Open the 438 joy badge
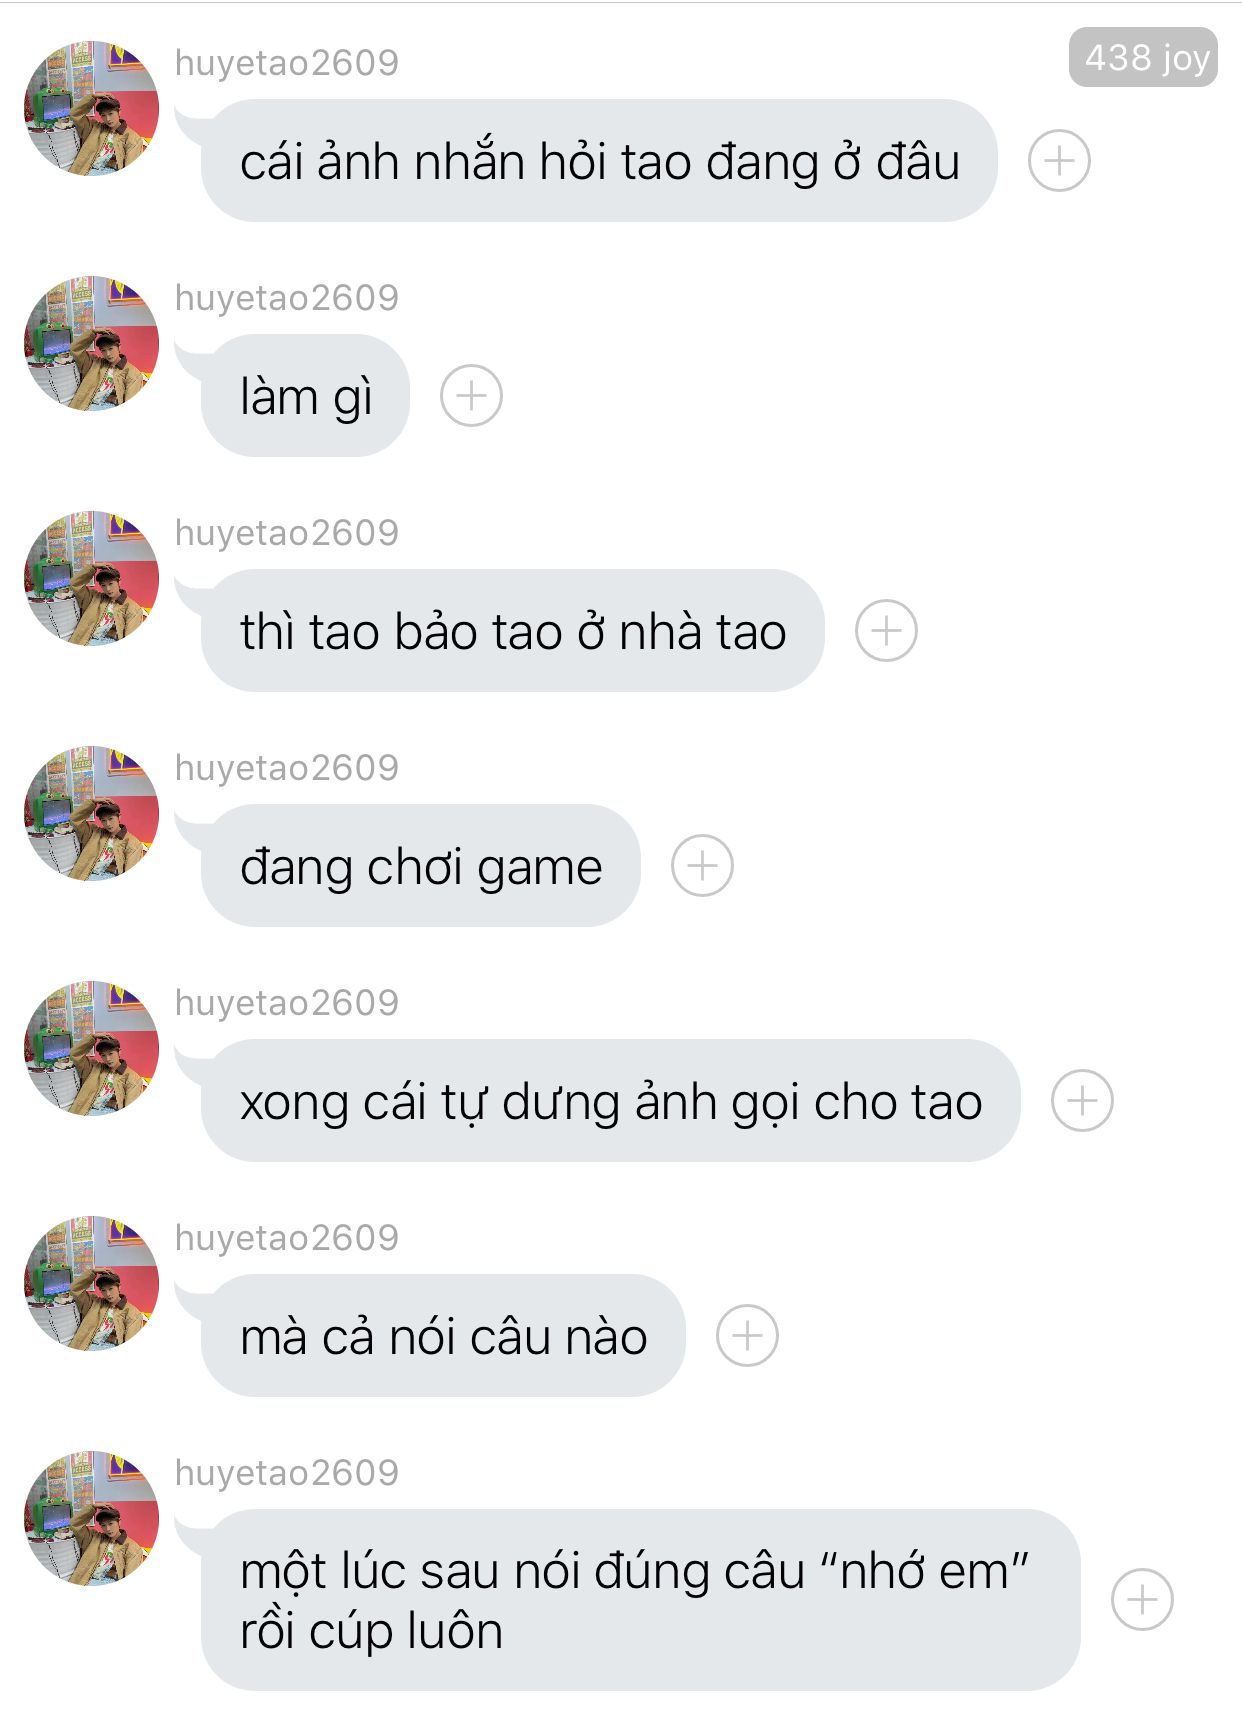Viewport: 1242px width, 1728px height. point(1143,58)
